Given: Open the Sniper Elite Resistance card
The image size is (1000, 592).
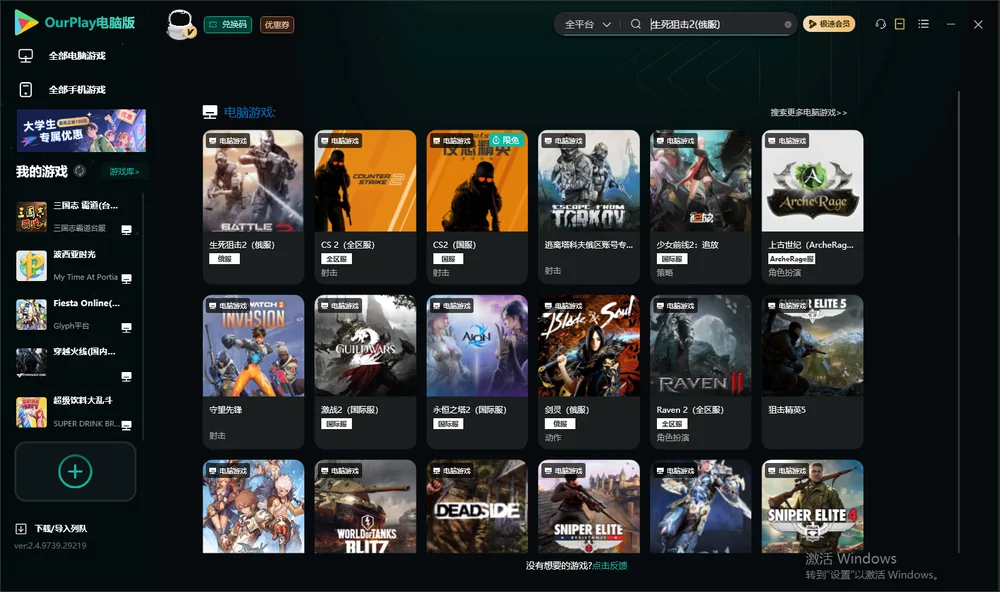Looking at the screenshot, I should 589,507.
